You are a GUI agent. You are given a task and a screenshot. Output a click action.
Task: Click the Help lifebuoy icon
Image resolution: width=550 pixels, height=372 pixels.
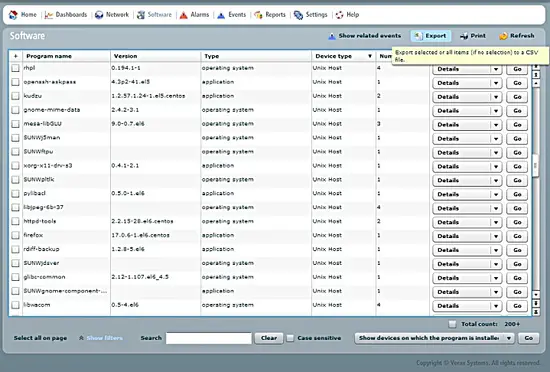[339, 15]
